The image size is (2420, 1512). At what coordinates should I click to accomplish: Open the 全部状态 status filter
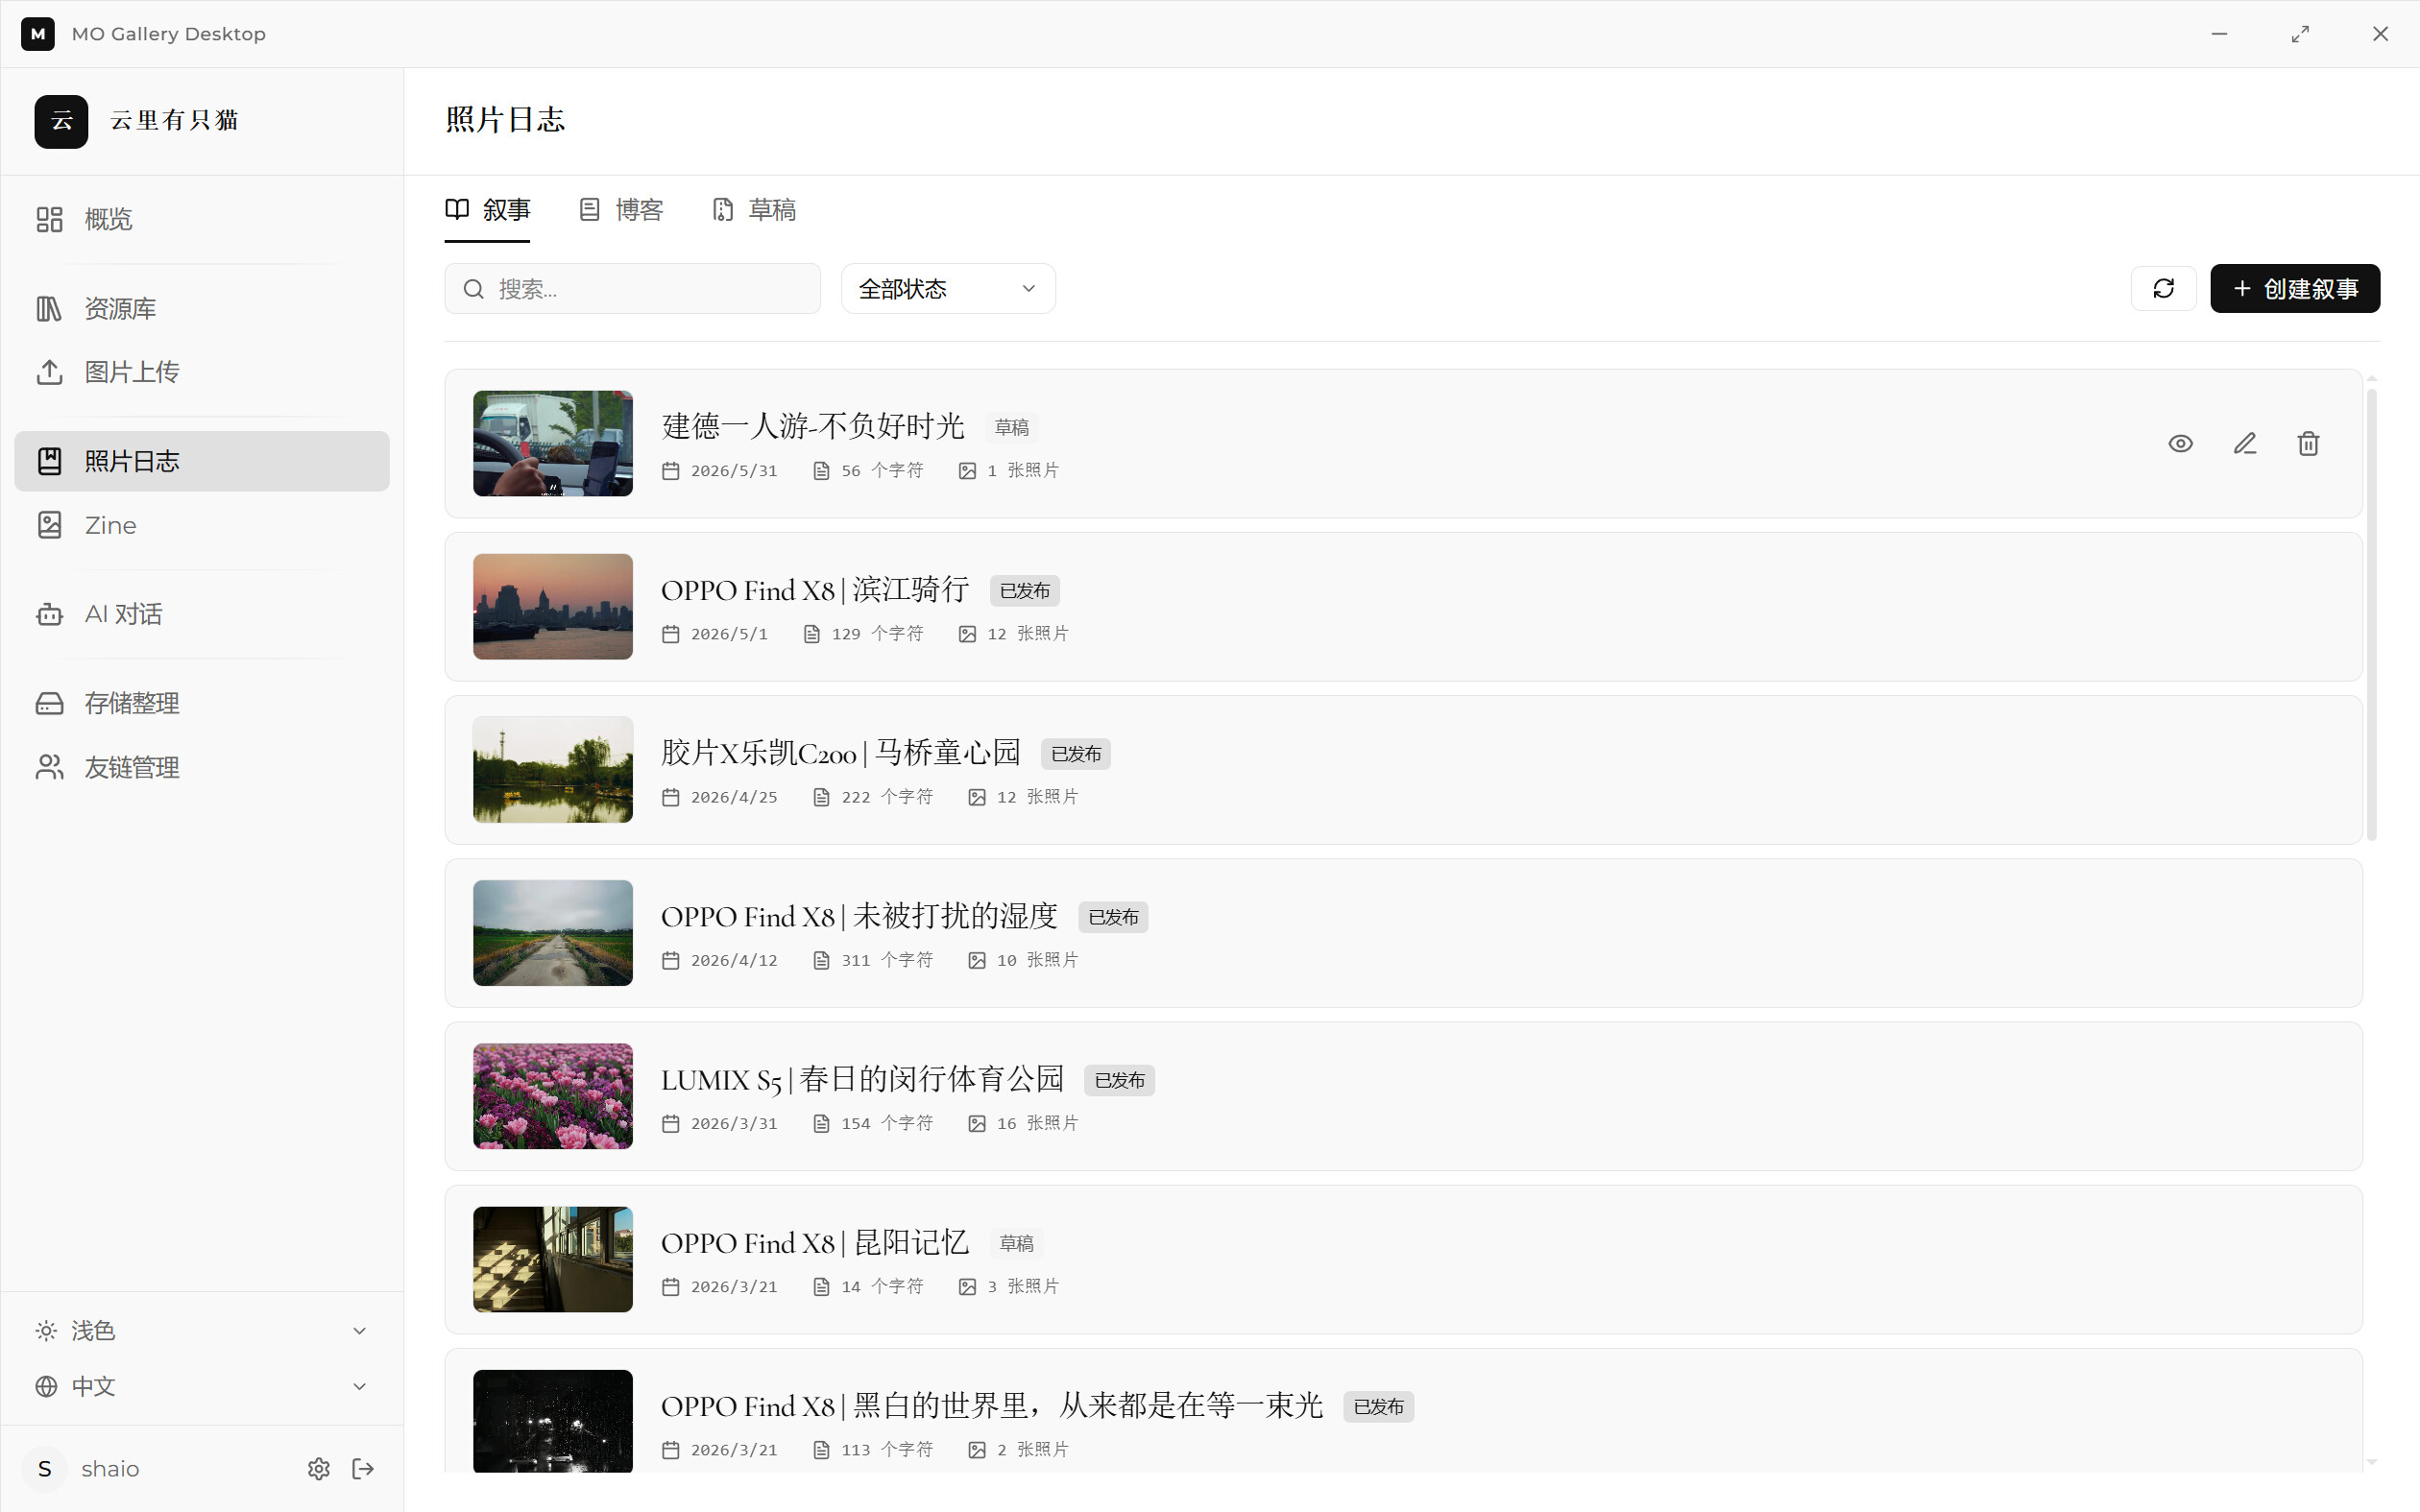(948, 289)
